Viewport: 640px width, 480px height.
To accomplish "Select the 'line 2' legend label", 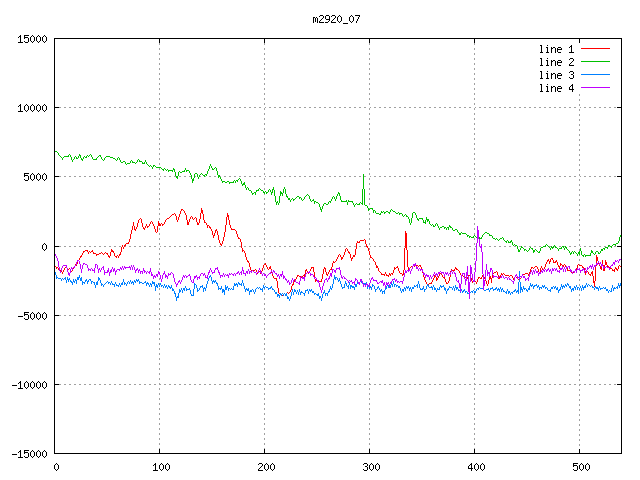I will tap(556, 62).
